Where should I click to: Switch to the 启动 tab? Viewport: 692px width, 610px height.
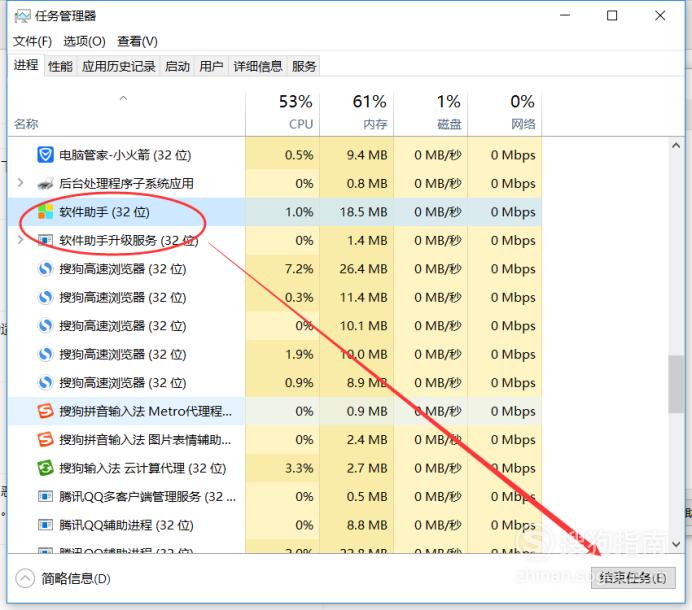click(177, 66)
